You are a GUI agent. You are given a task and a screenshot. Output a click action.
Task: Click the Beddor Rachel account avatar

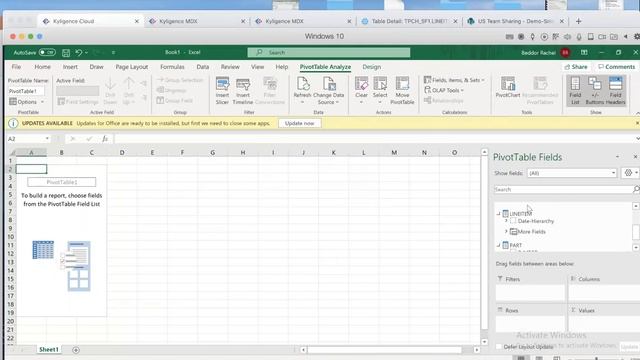pyautogui.click(x=565, y=53)
